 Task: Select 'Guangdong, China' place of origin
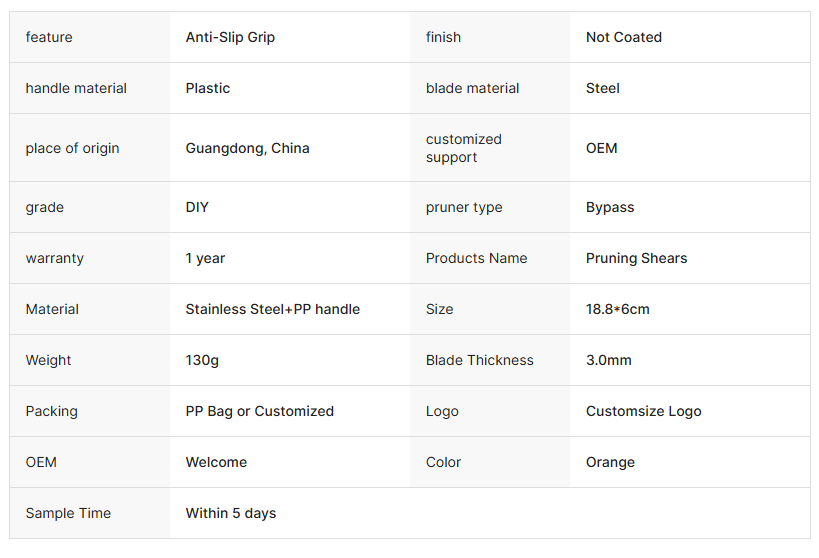coord(247,148)
